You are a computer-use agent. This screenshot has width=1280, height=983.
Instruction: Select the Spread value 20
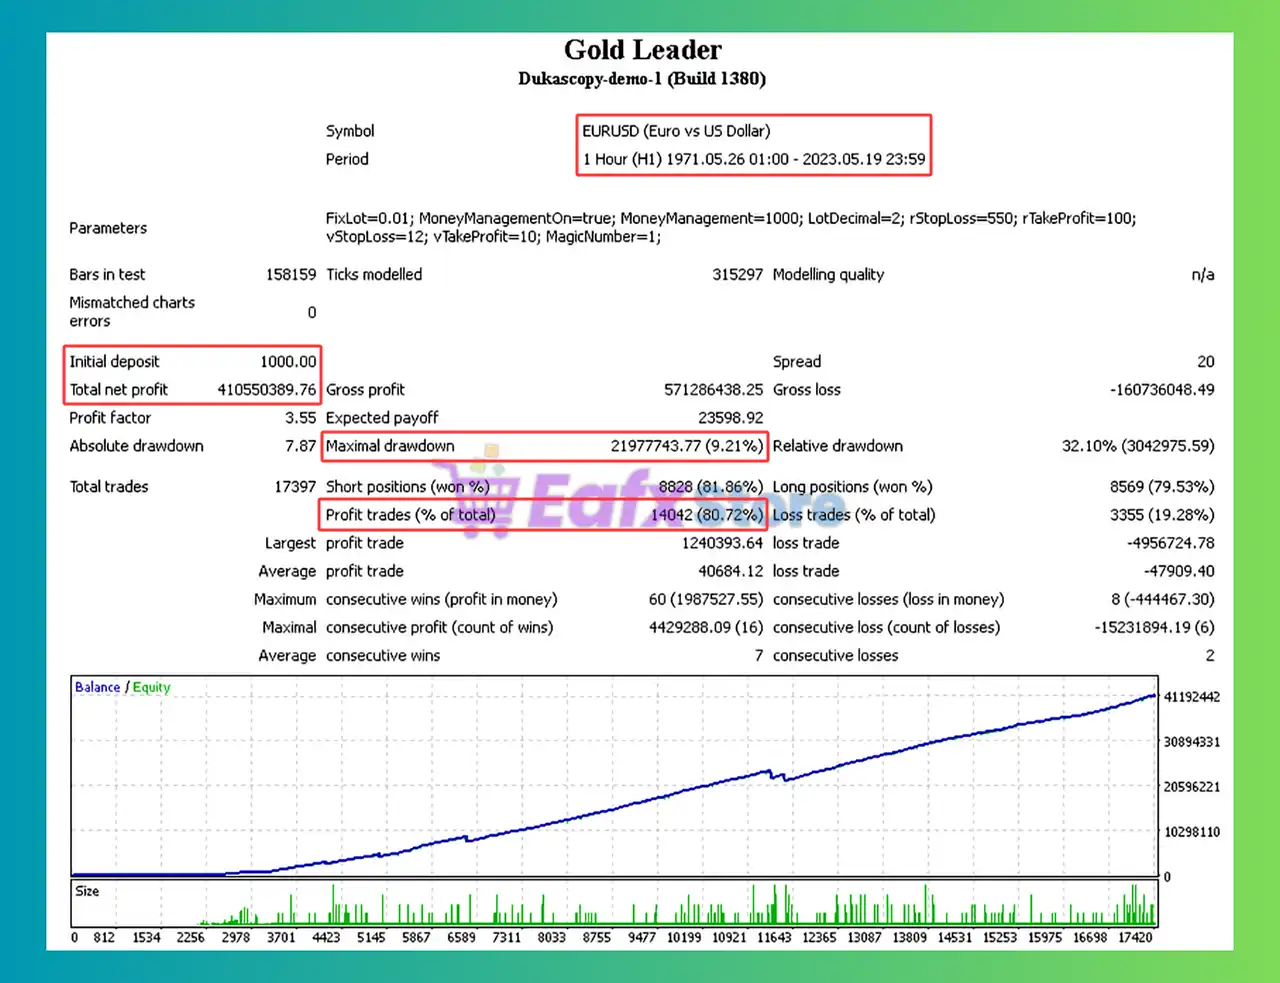[x=1205, y=361]
